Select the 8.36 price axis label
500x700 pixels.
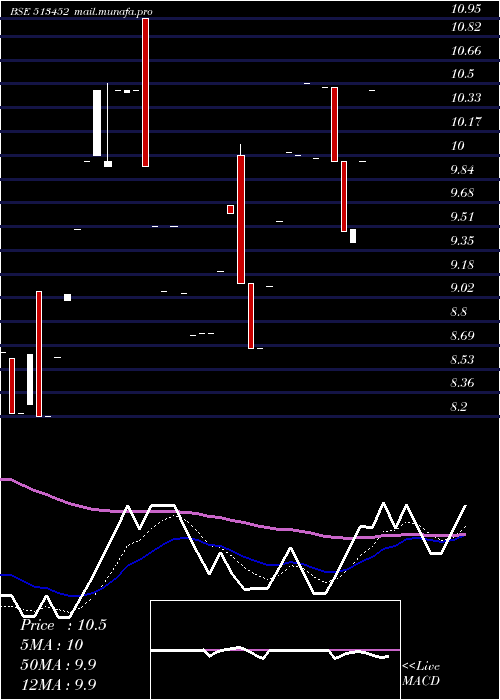[x=462, y=383]
